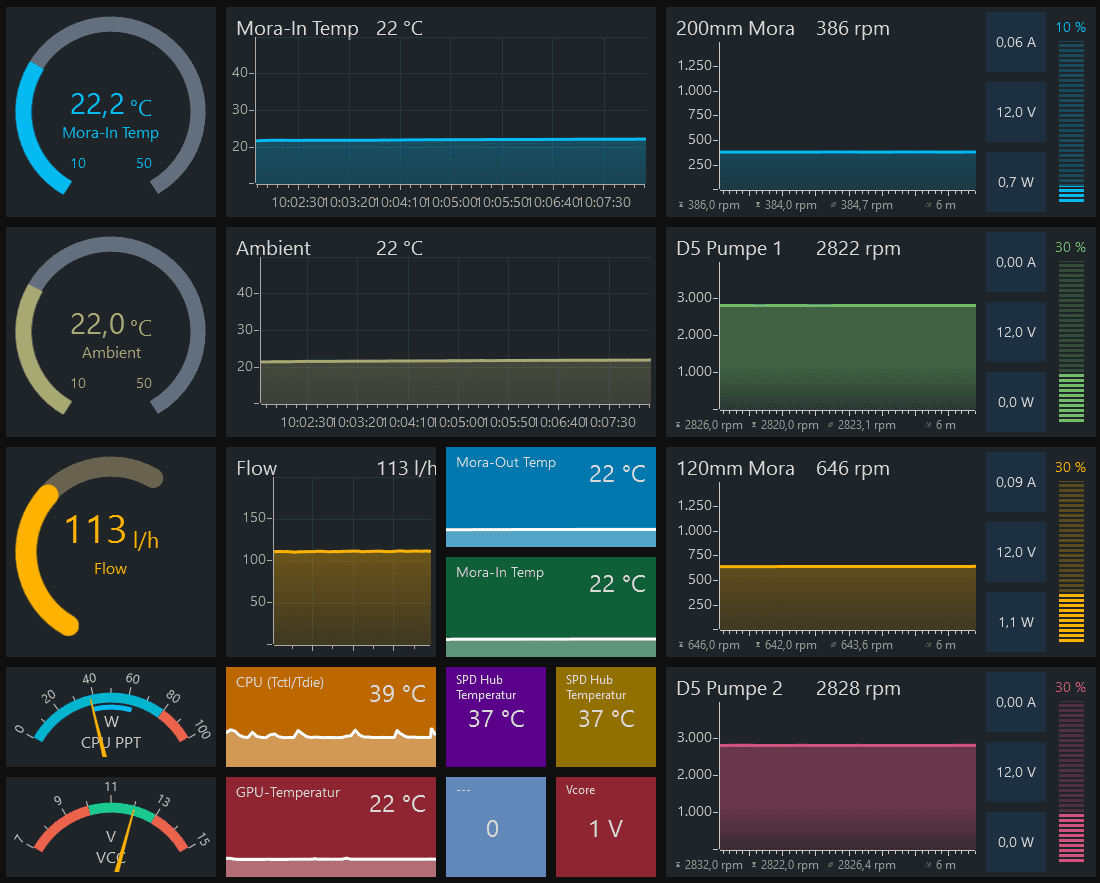Viewport: 1100px width, 883px height.
Task: Click the 6 m time span under D5 Pumpe 2
Action: click(x=940, y=865)
